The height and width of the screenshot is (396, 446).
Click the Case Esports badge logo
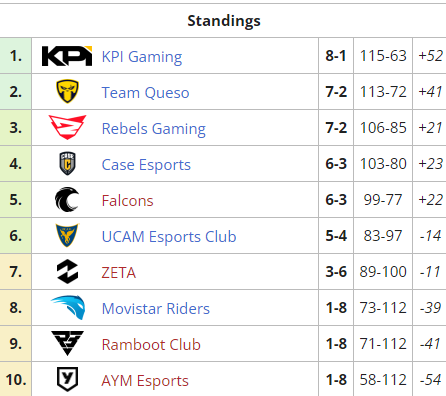point(67,163)
